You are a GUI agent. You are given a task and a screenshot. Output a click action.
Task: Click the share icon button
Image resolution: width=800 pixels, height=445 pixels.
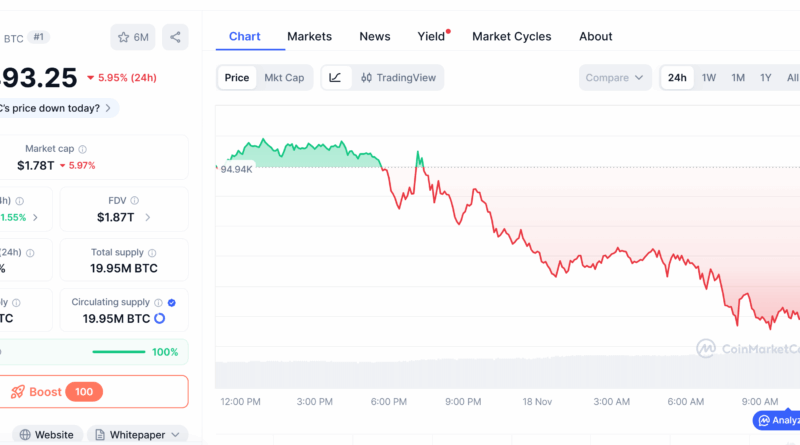175,37
